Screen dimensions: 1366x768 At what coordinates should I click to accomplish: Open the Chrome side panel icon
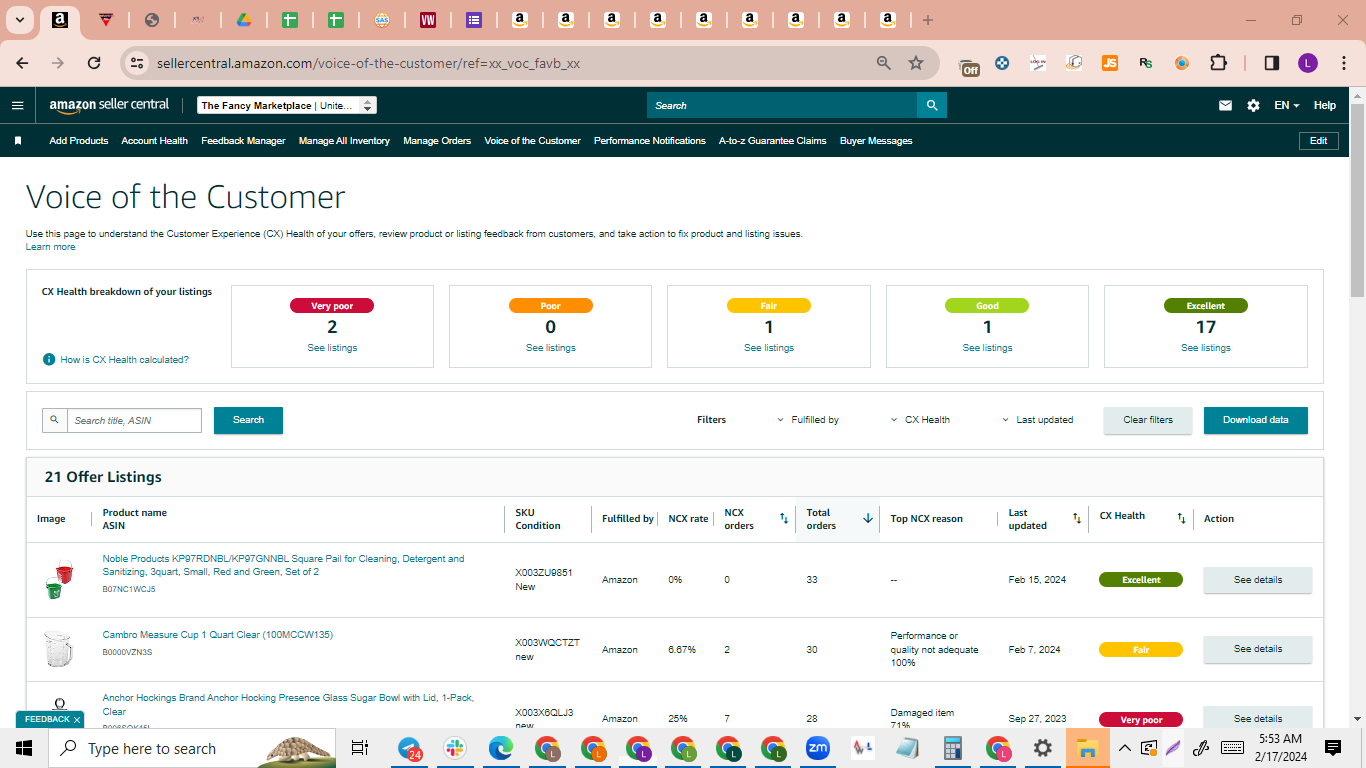tap(1272, 63)
